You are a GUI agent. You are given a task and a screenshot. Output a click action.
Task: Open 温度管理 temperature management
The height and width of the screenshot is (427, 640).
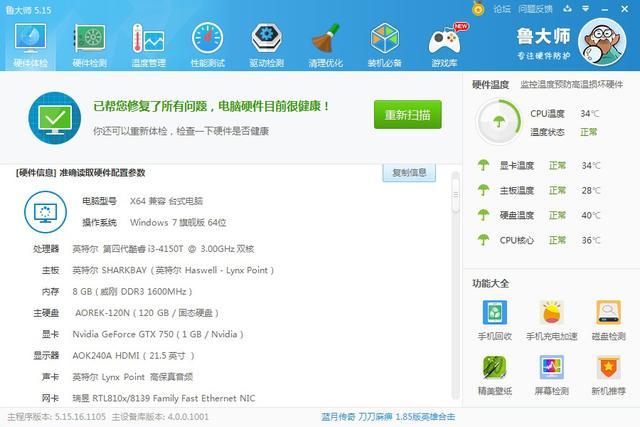click(148, 44)
